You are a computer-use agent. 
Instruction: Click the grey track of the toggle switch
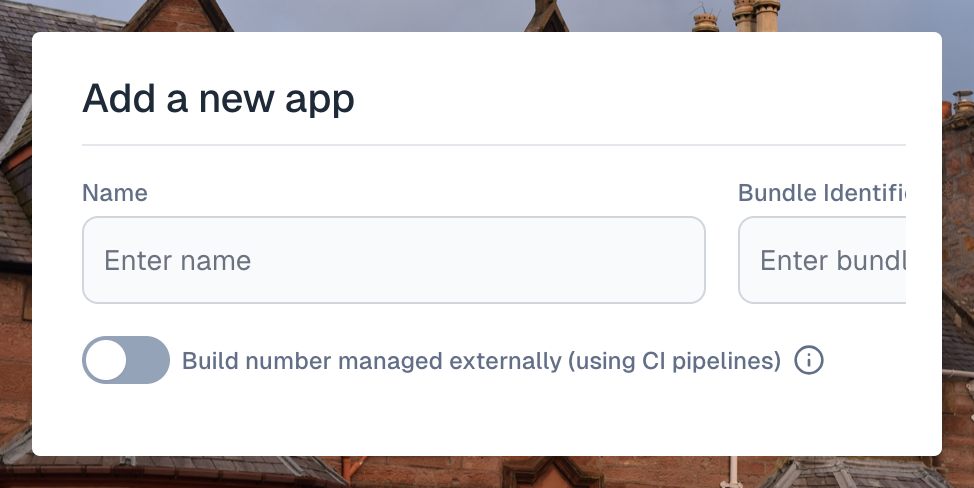click(149, 360)
